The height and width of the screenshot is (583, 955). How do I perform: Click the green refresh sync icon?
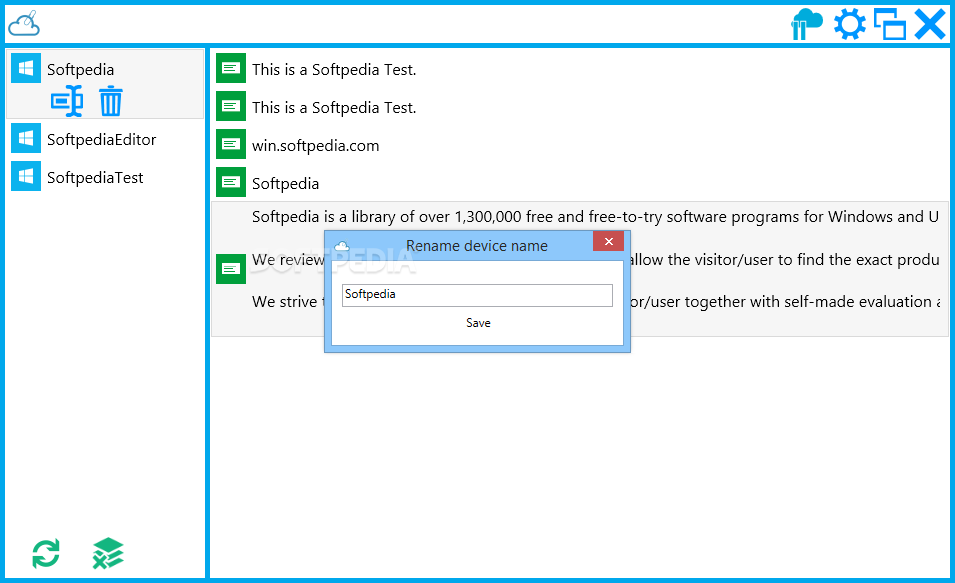coord(46,553)
